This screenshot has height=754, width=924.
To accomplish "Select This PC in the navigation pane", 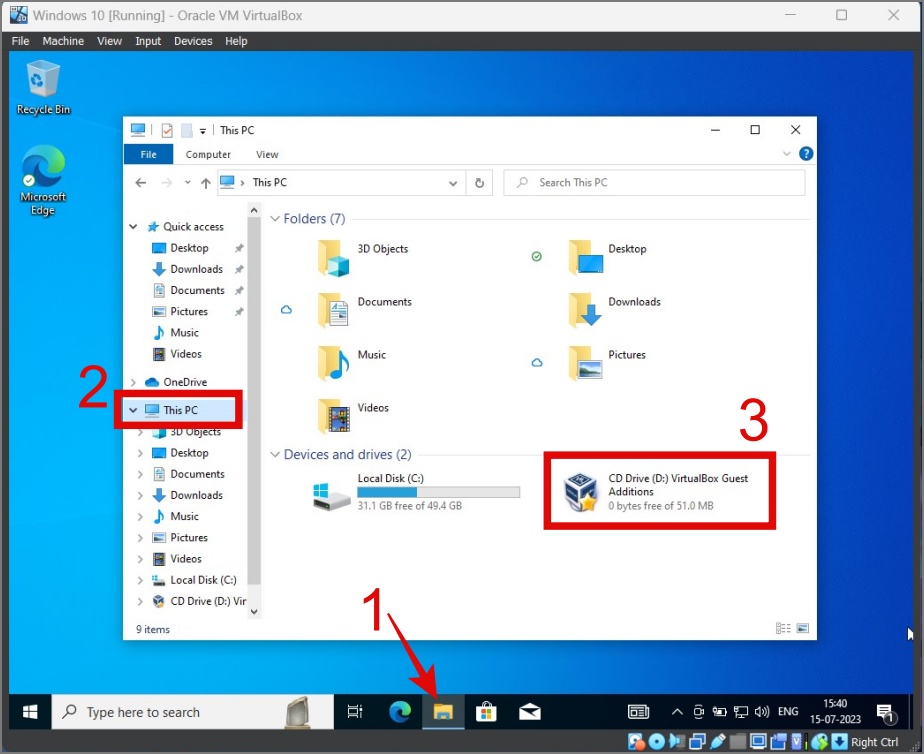I will pyautogui.click(x=179, y=409).
